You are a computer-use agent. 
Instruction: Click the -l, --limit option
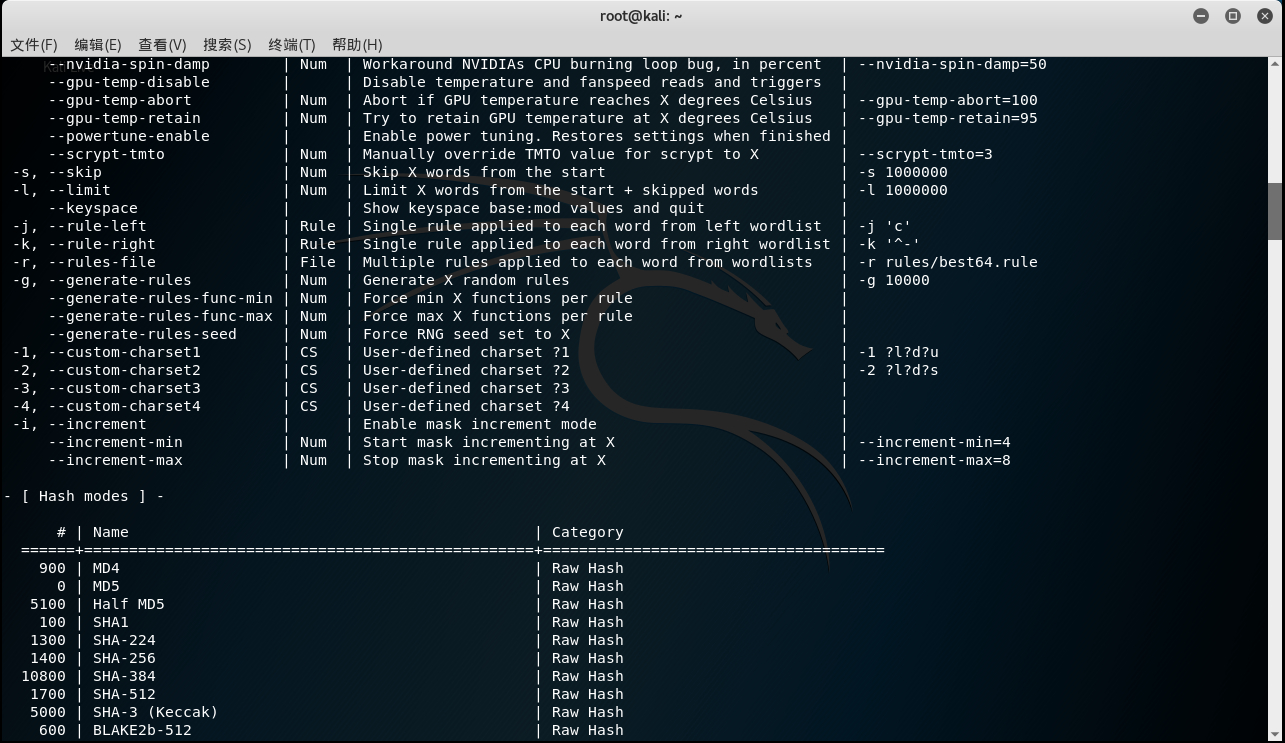62,190
